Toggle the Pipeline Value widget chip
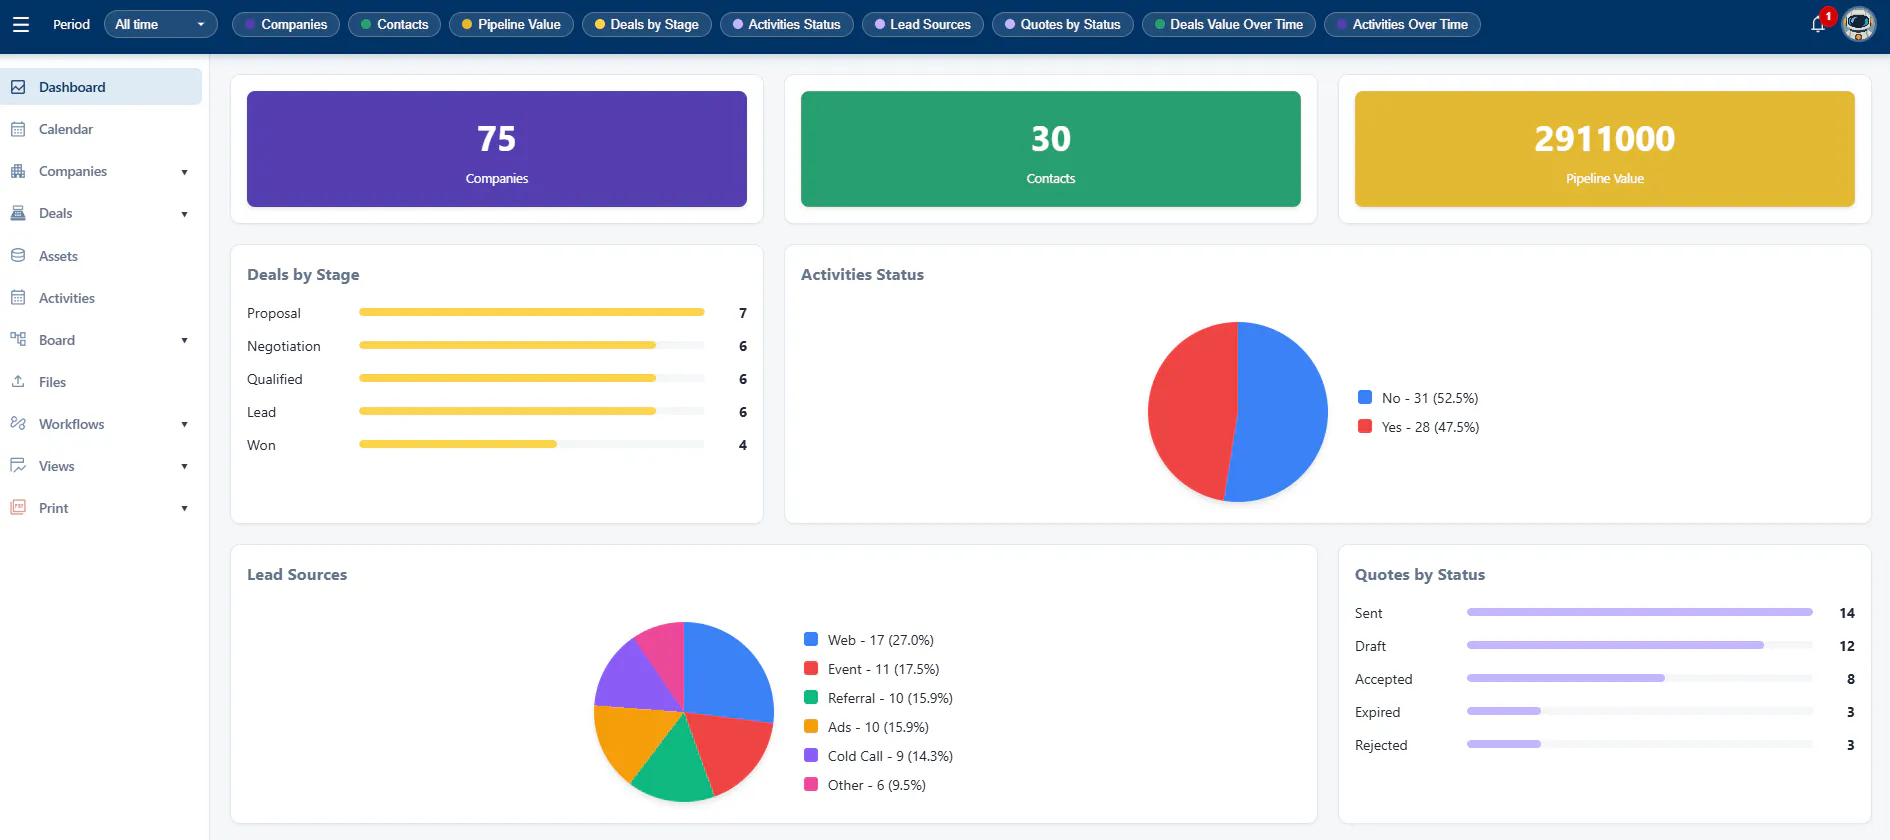The image size is (1890, 840). [511, 24]
